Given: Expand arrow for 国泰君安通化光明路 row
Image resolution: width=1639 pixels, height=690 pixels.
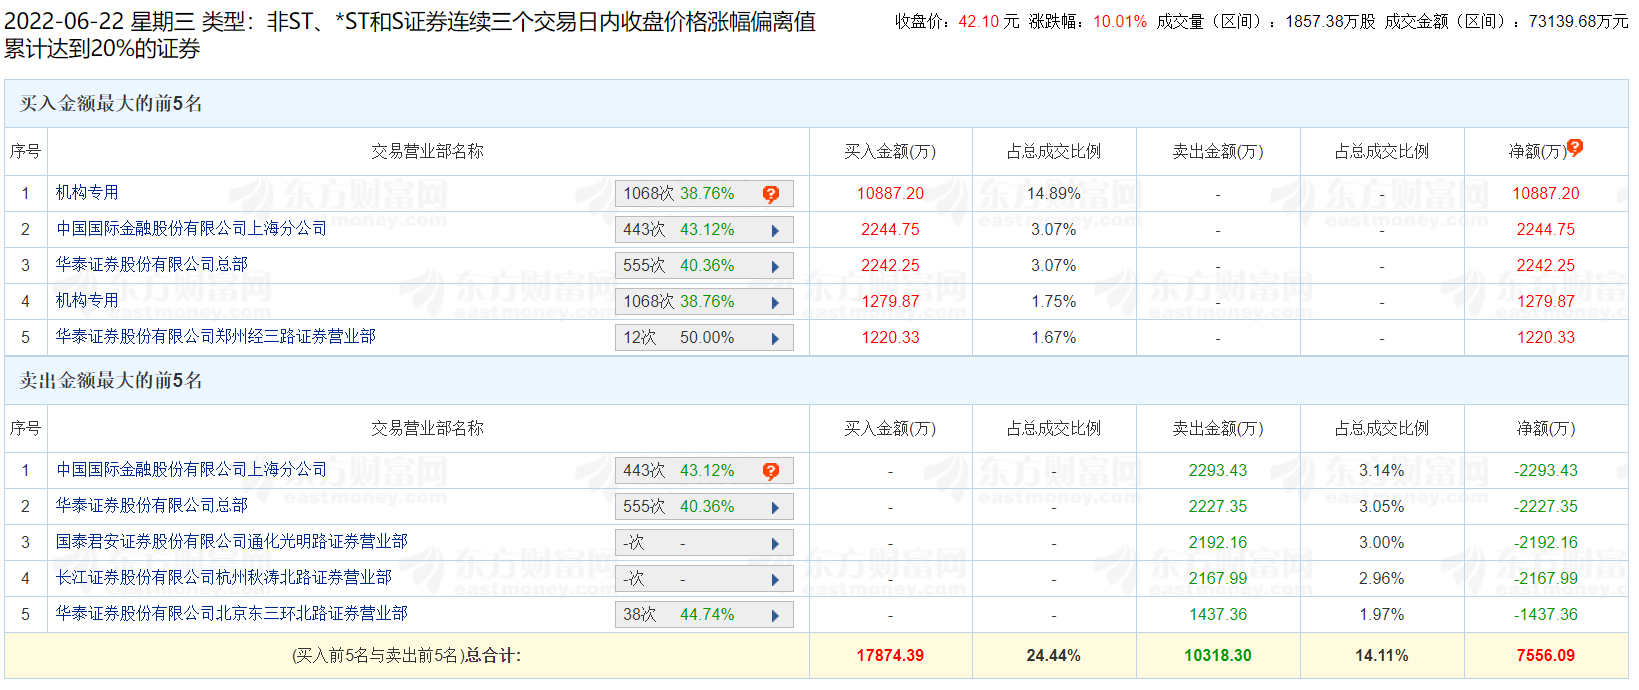Looking at the screenshot, I should 775,543.
